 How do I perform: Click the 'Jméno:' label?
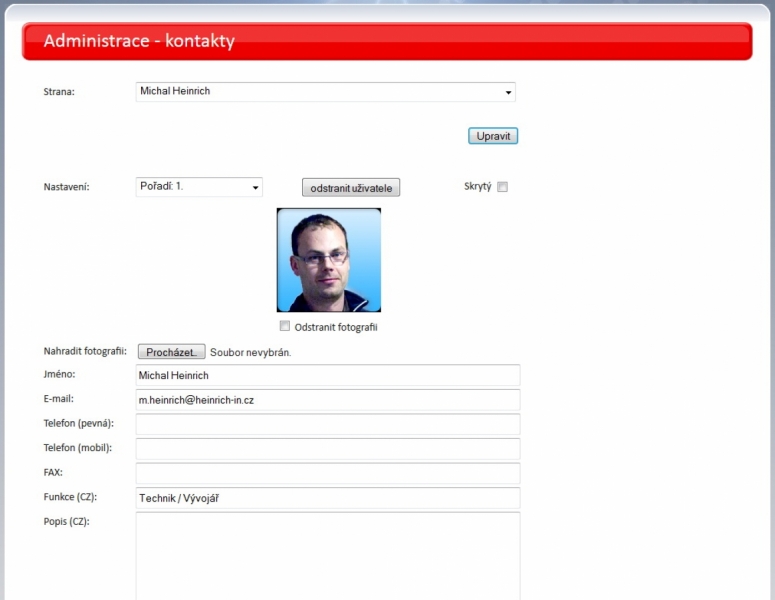[59, 374]
